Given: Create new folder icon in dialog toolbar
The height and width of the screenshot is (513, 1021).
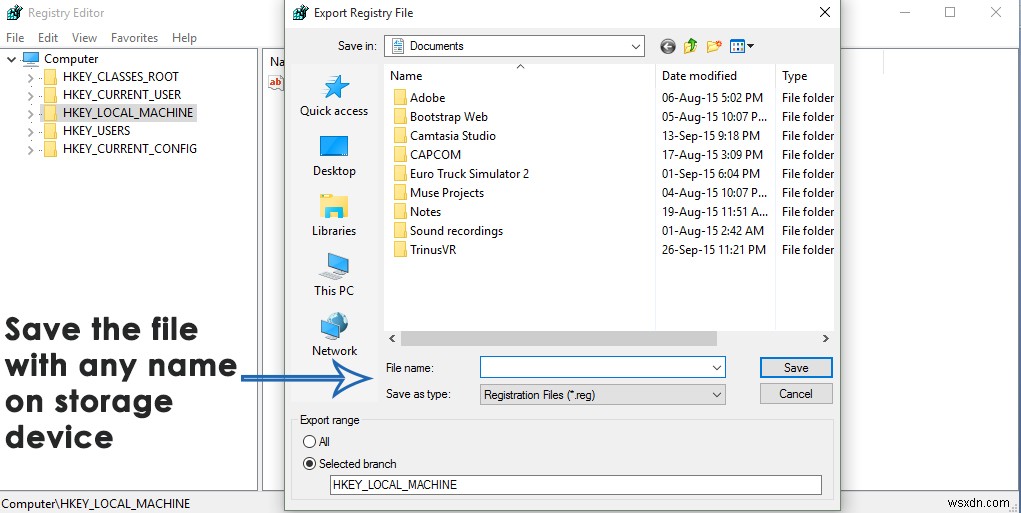Looking at the screenshot, I should (x=714, y=46).
